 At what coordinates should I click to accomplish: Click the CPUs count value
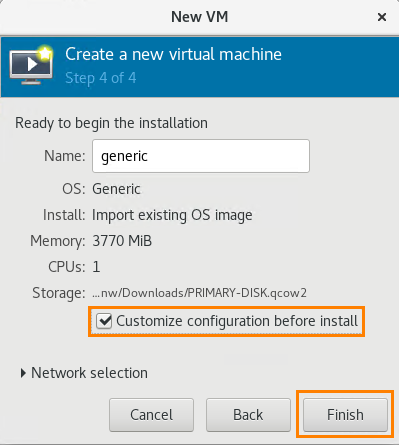[x=96, y=267]
